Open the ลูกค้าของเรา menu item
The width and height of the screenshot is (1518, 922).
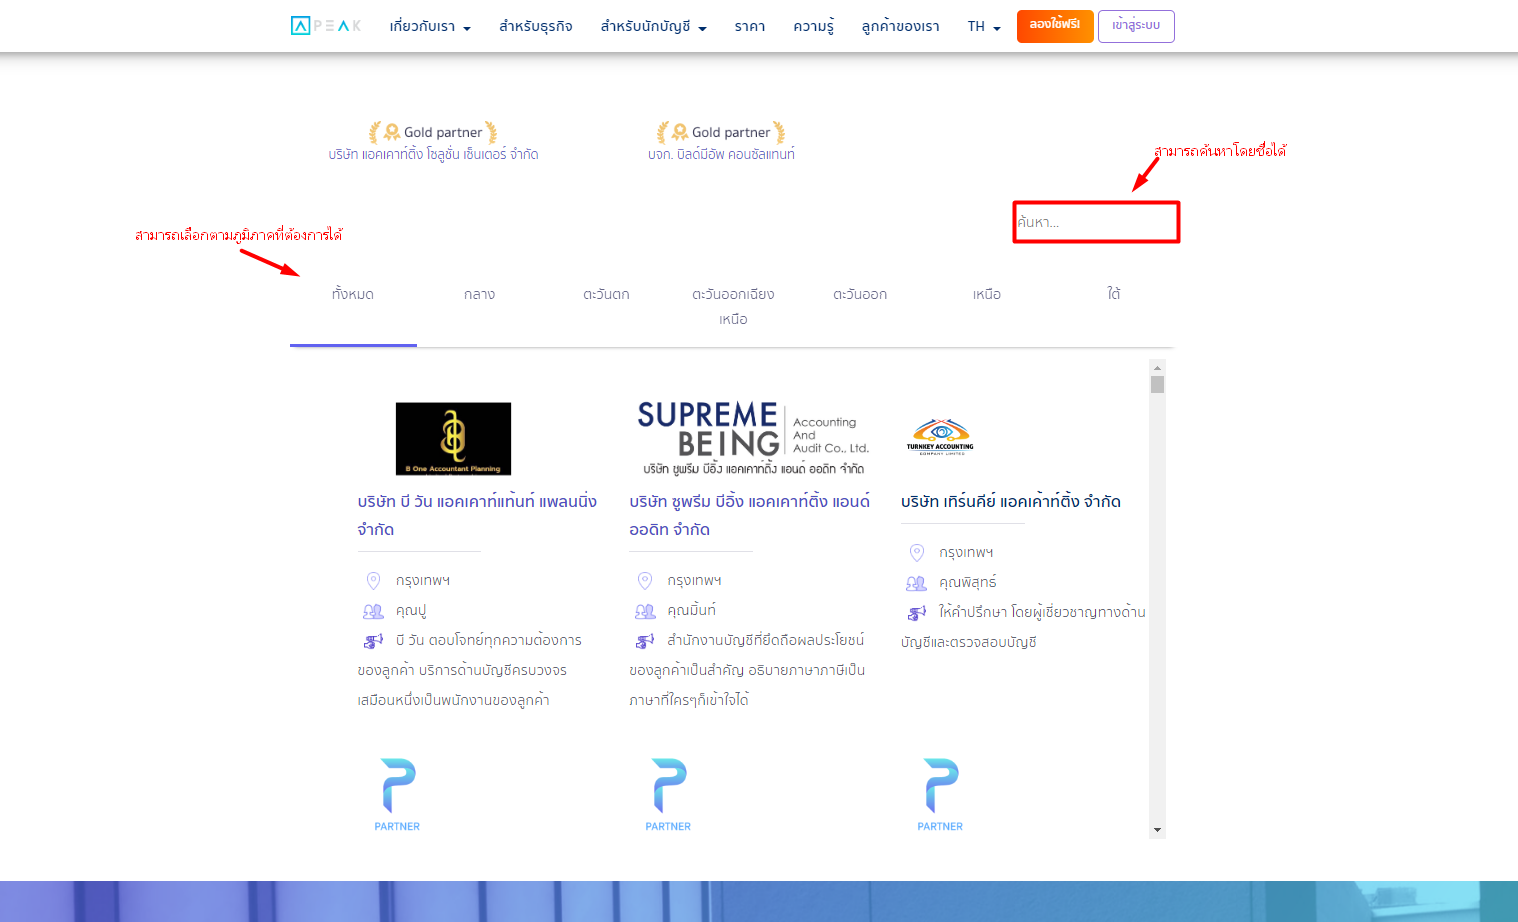[x=901, y=27]
